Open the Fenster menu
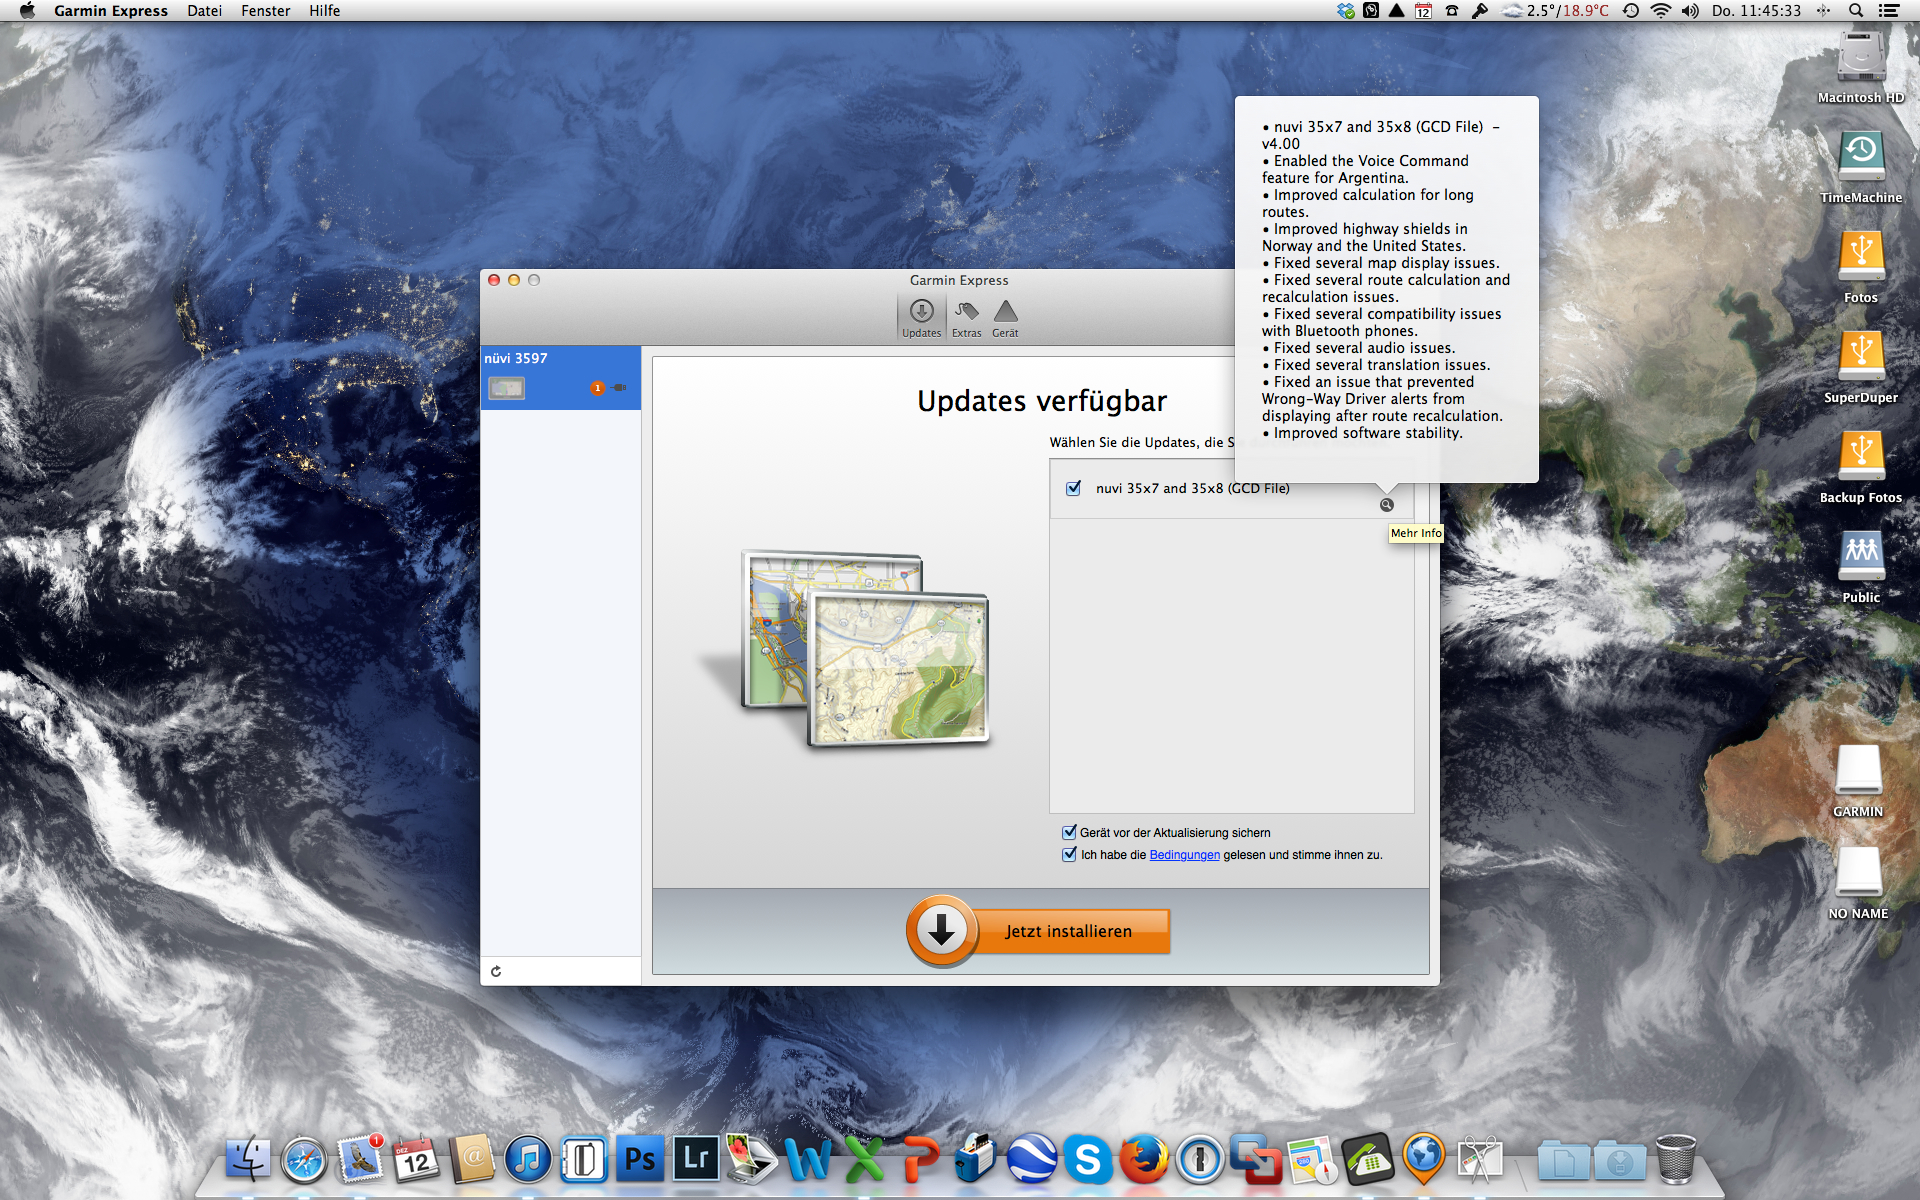Image resolution: width=1920 pixels, height=1200 pixels. click(x=265, y=11)
